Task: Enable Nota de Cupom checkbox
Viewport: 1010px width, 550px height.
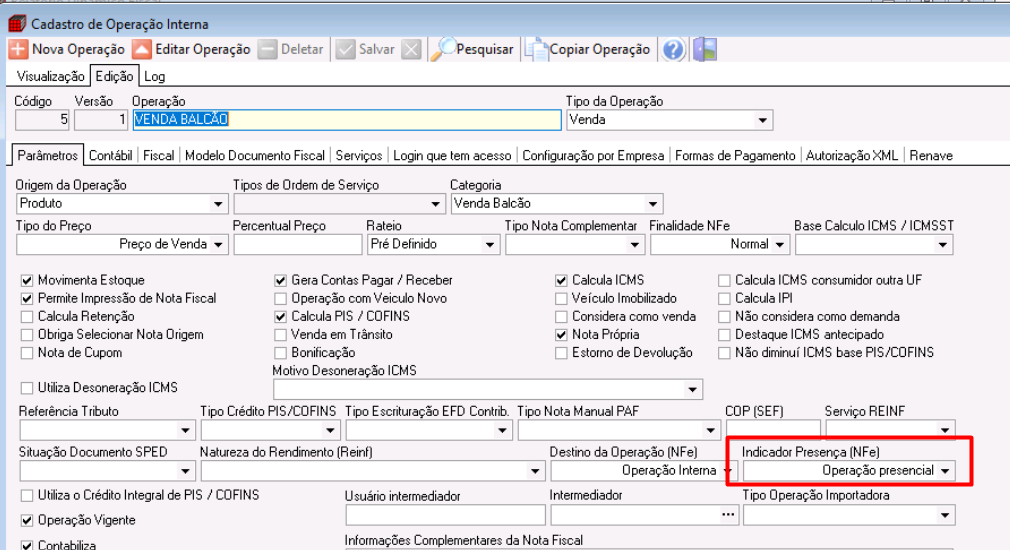Action: coord(26,352)
